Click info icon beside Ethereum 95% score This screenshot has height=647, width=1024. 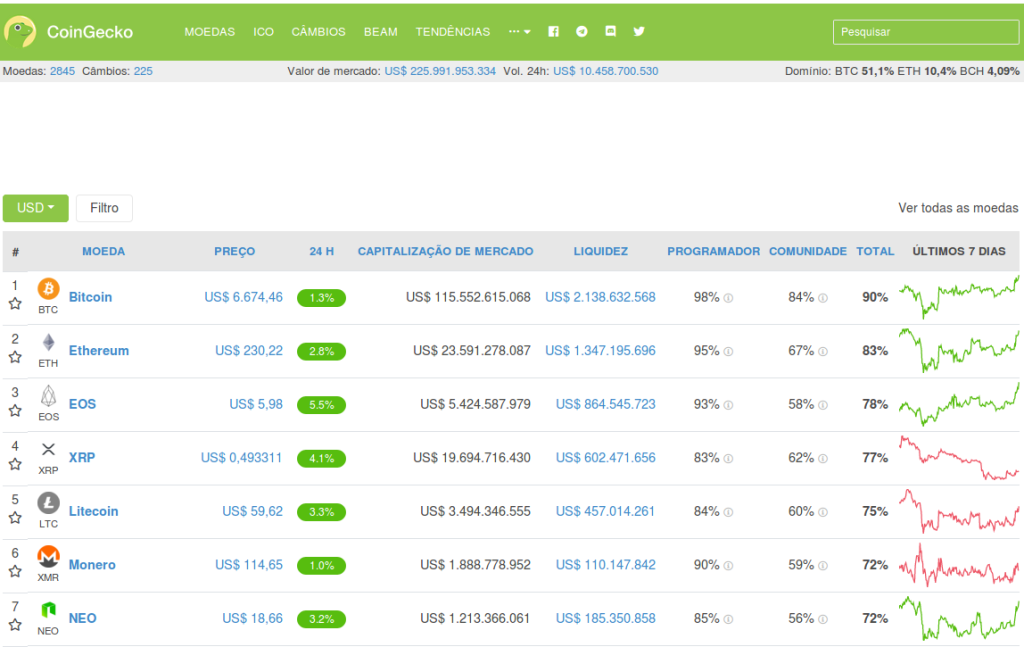[728, 351]
